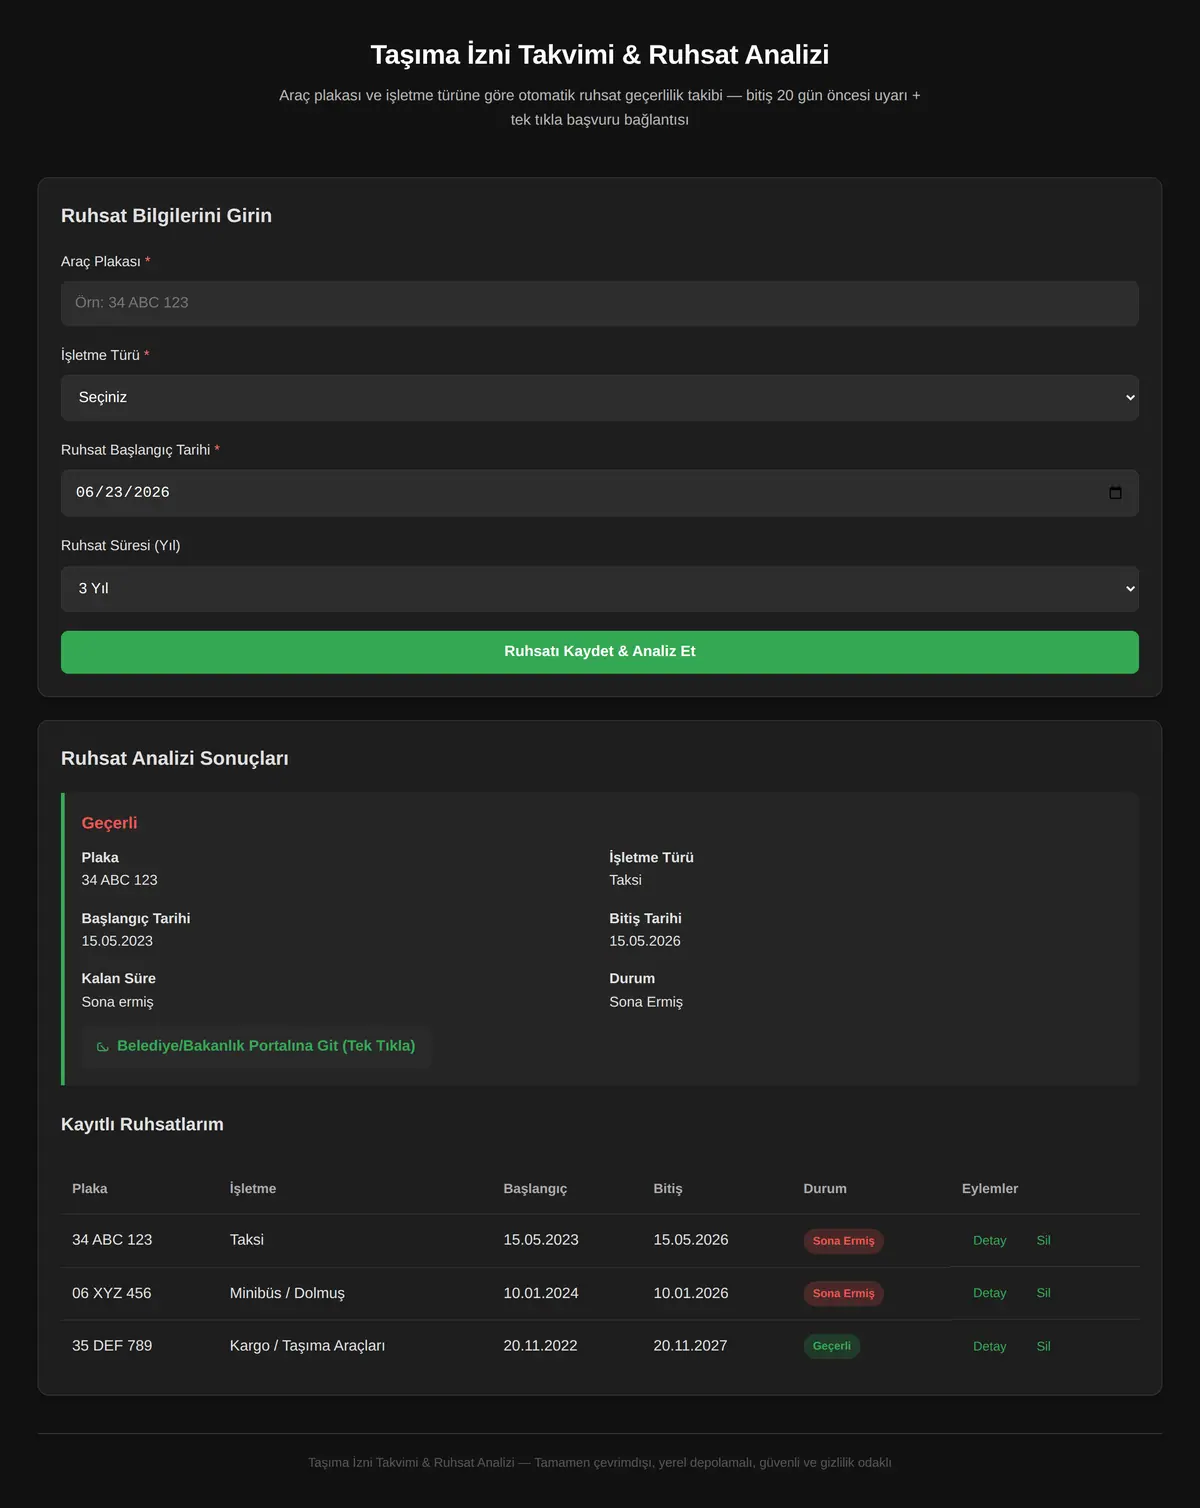Click the Kalan Süre value Sona ermiş

click(117, 1002)
